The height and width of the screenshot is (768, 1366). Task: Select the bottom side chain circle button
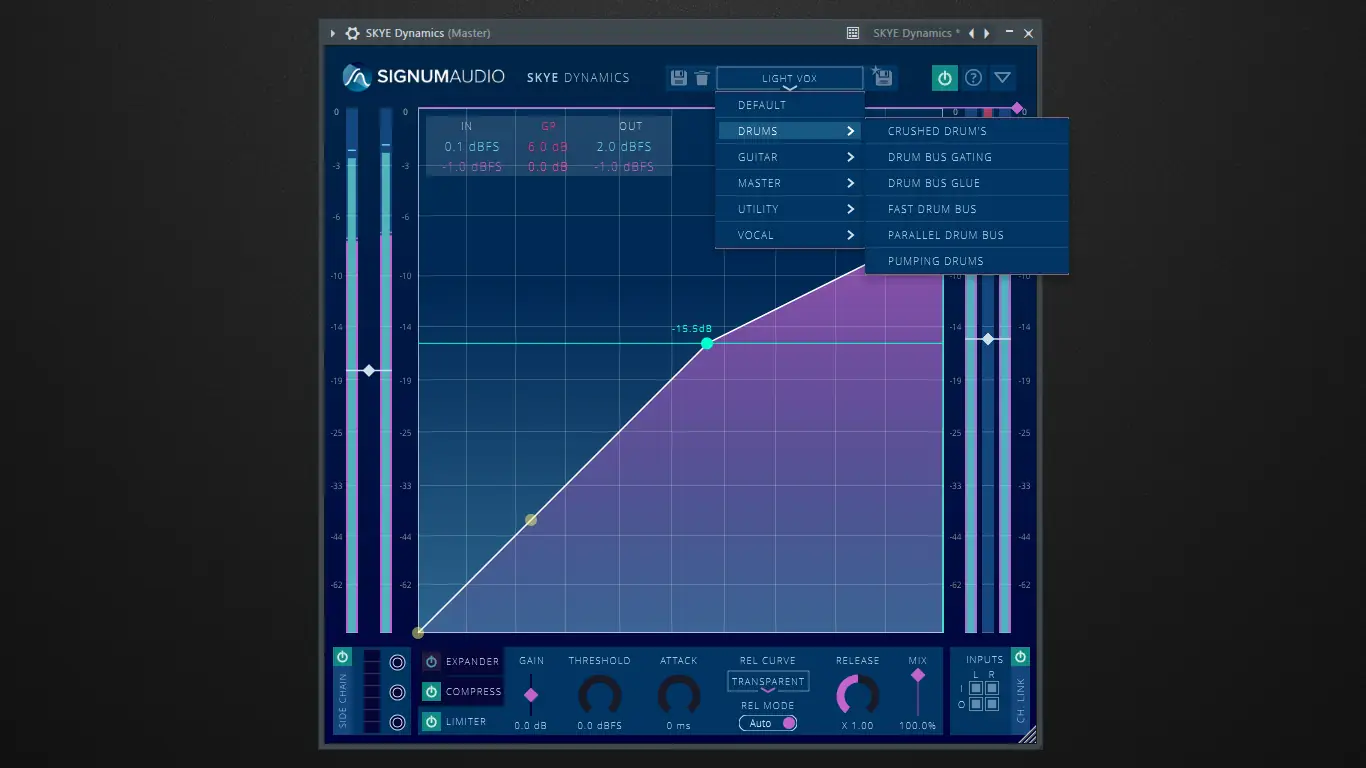[x=397, y=722]
